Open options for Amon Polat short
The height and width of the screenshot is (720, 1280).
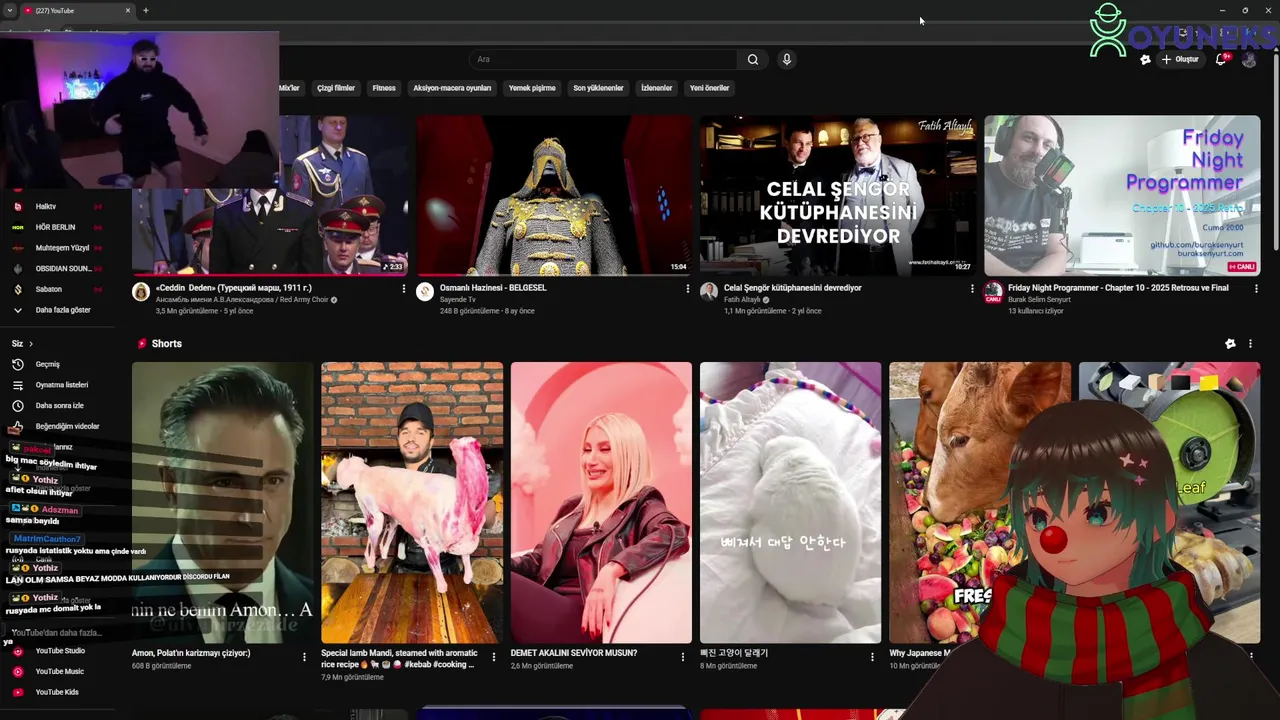[x=305, y=657]
